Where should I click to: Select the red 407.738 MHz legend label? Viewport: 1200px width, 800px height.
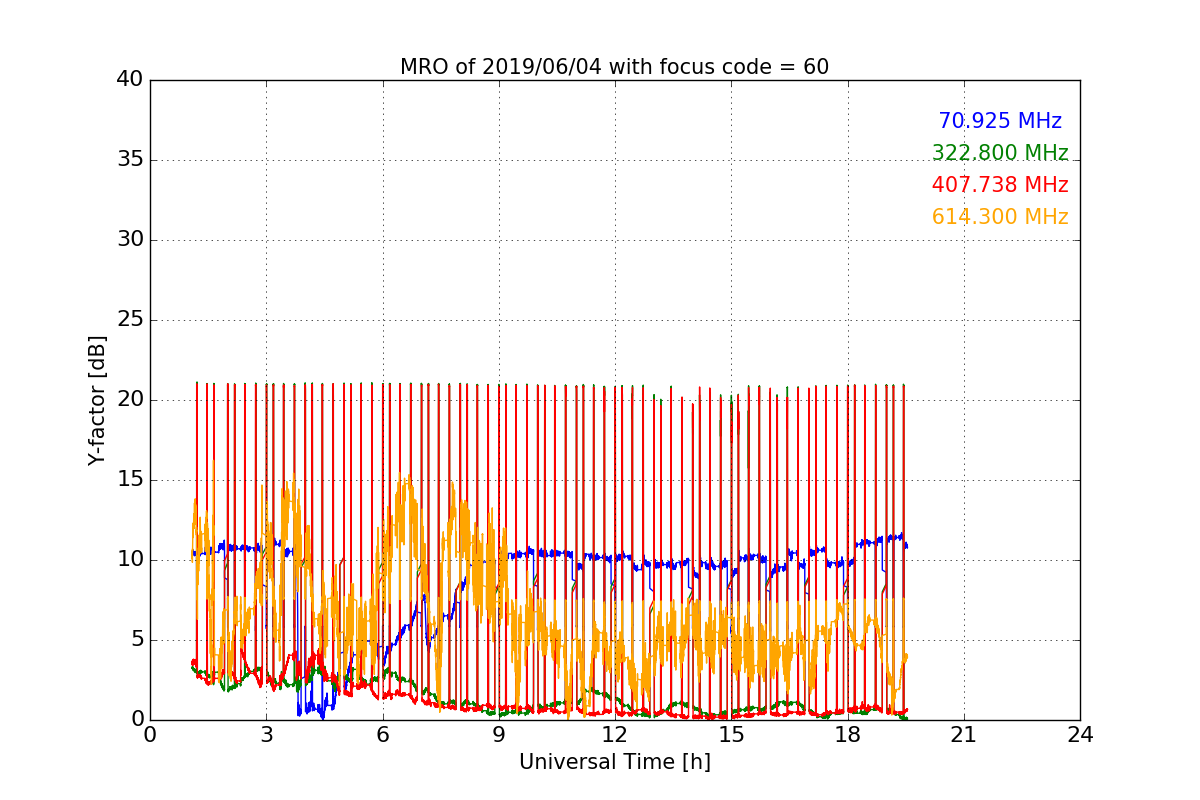tap(1000, 185)
